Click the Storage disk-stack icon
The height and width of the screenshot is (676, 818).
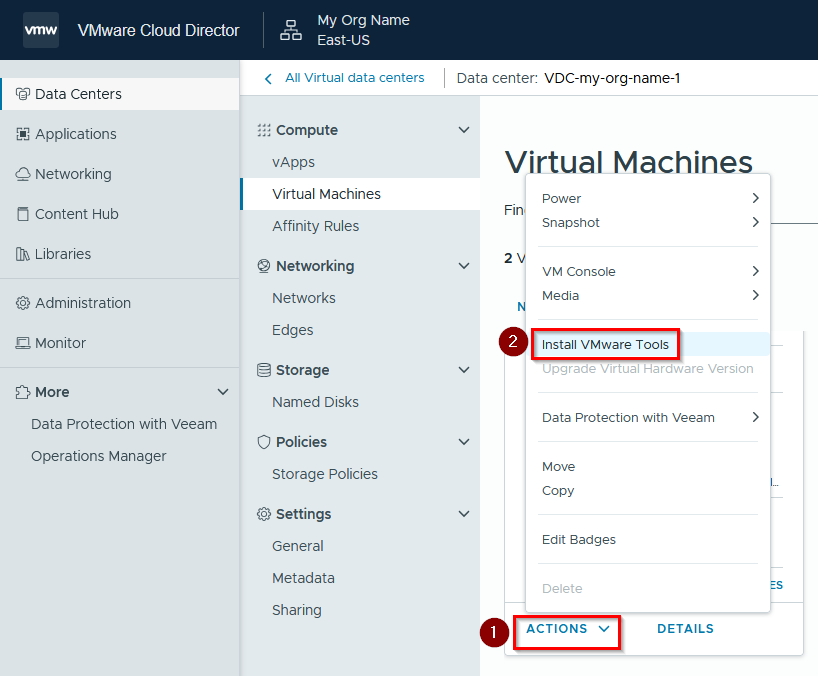(264, 370)
